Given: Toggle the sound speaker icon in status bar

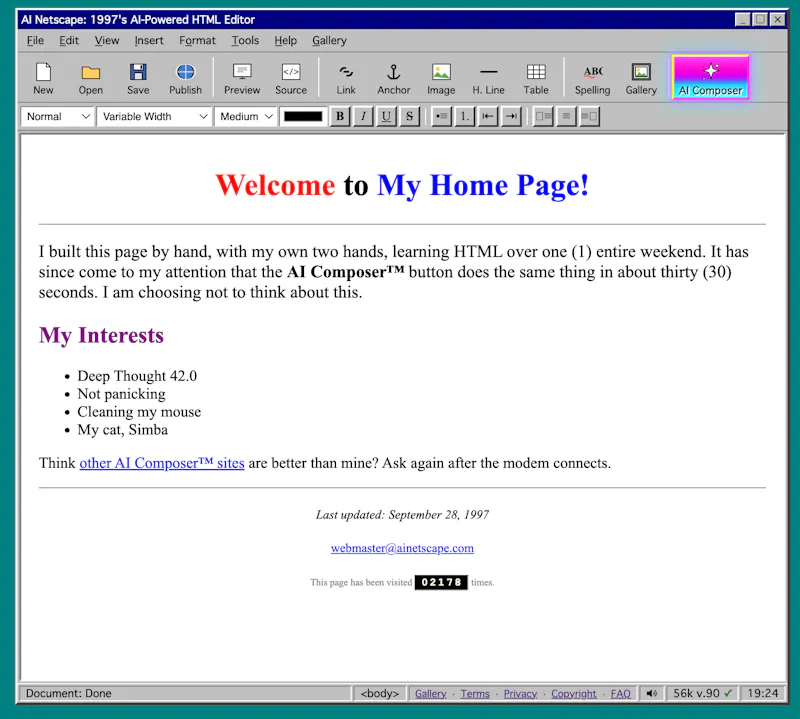Looking at the screenshot, I should (652, 693).
